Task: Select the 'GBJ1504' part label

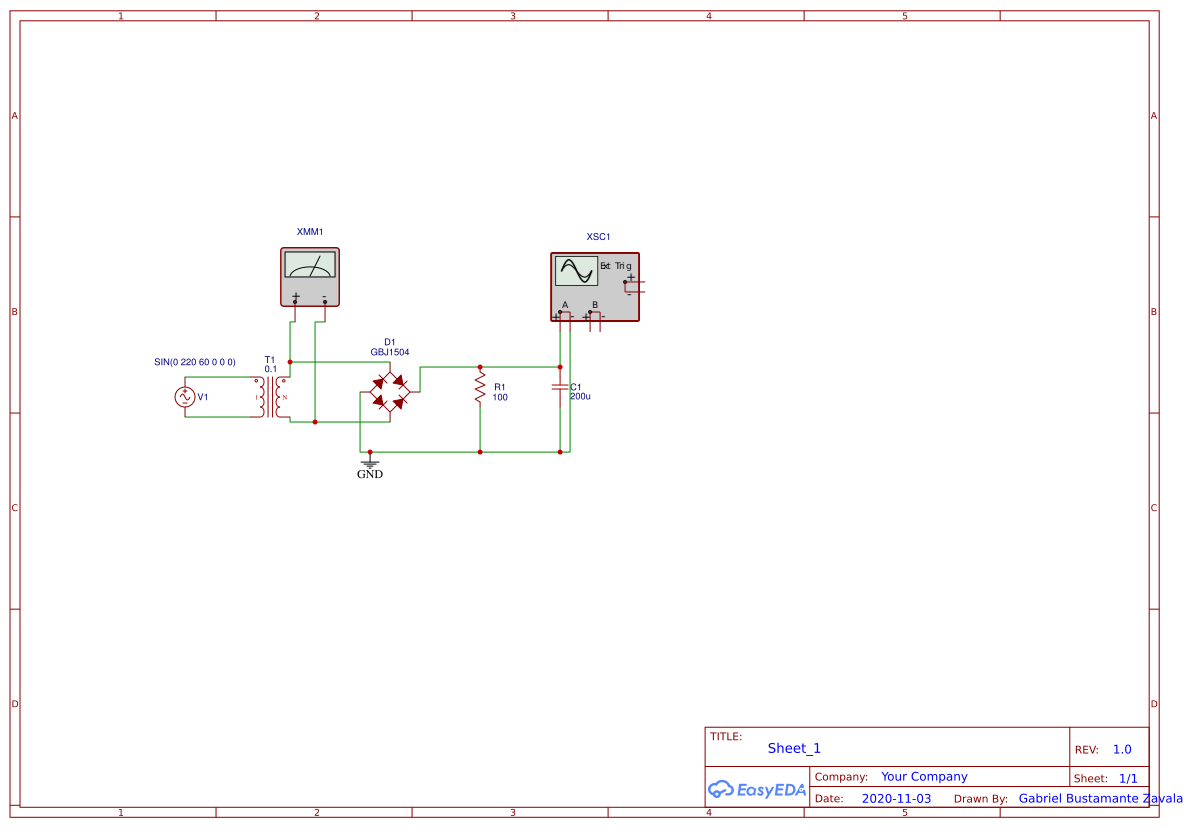Action: tap(390, 352)
